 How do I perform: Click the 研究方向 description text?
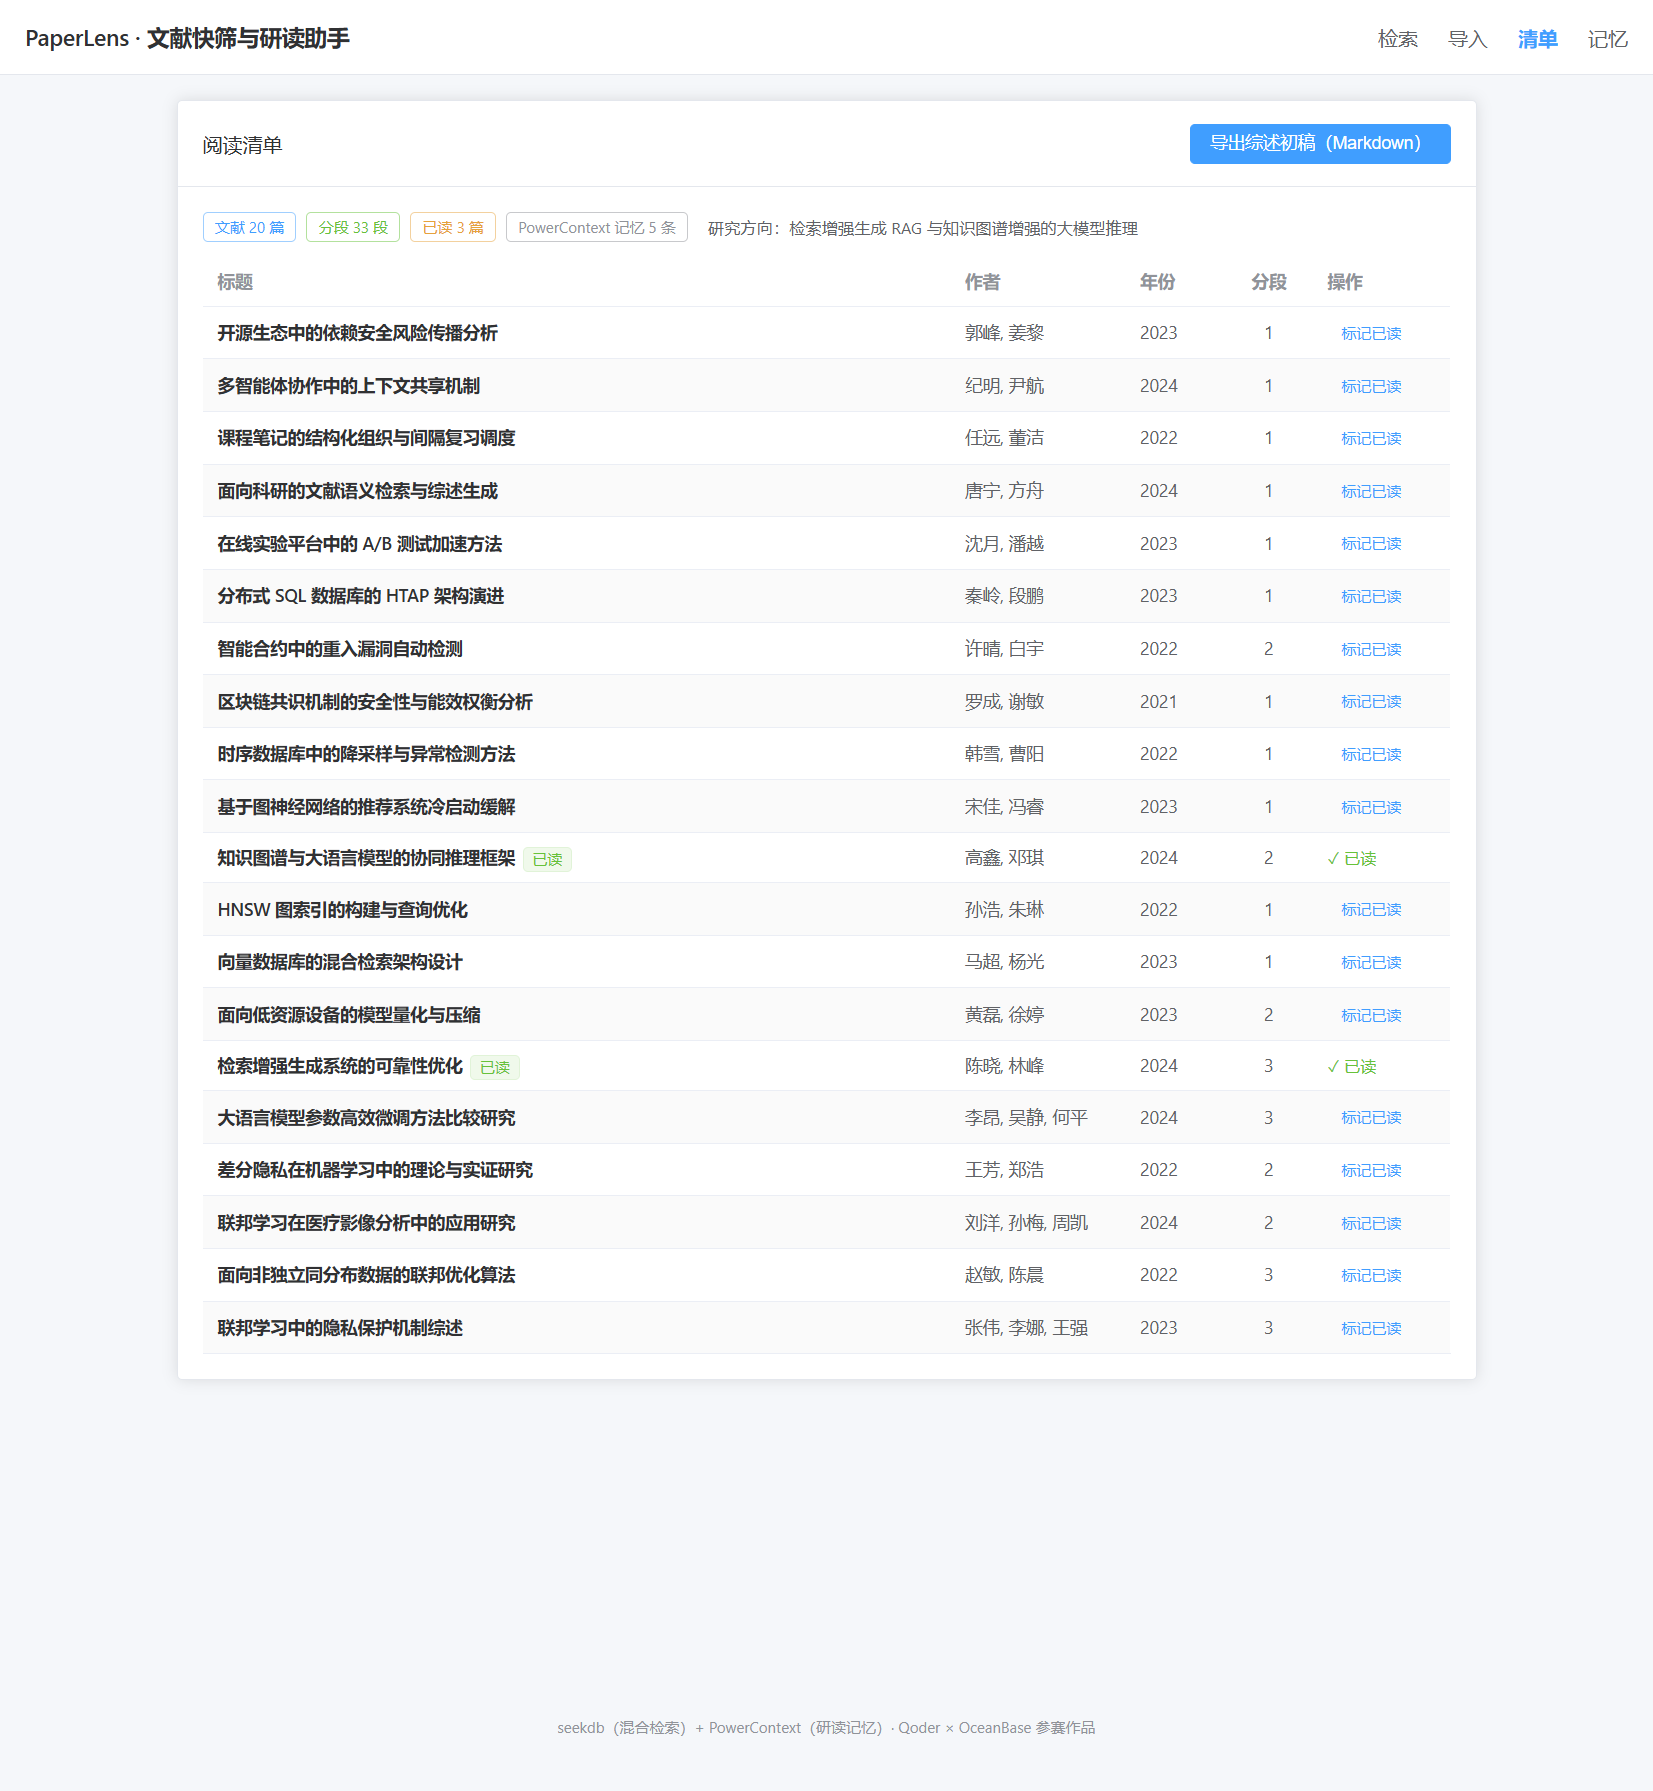(923, 228)
